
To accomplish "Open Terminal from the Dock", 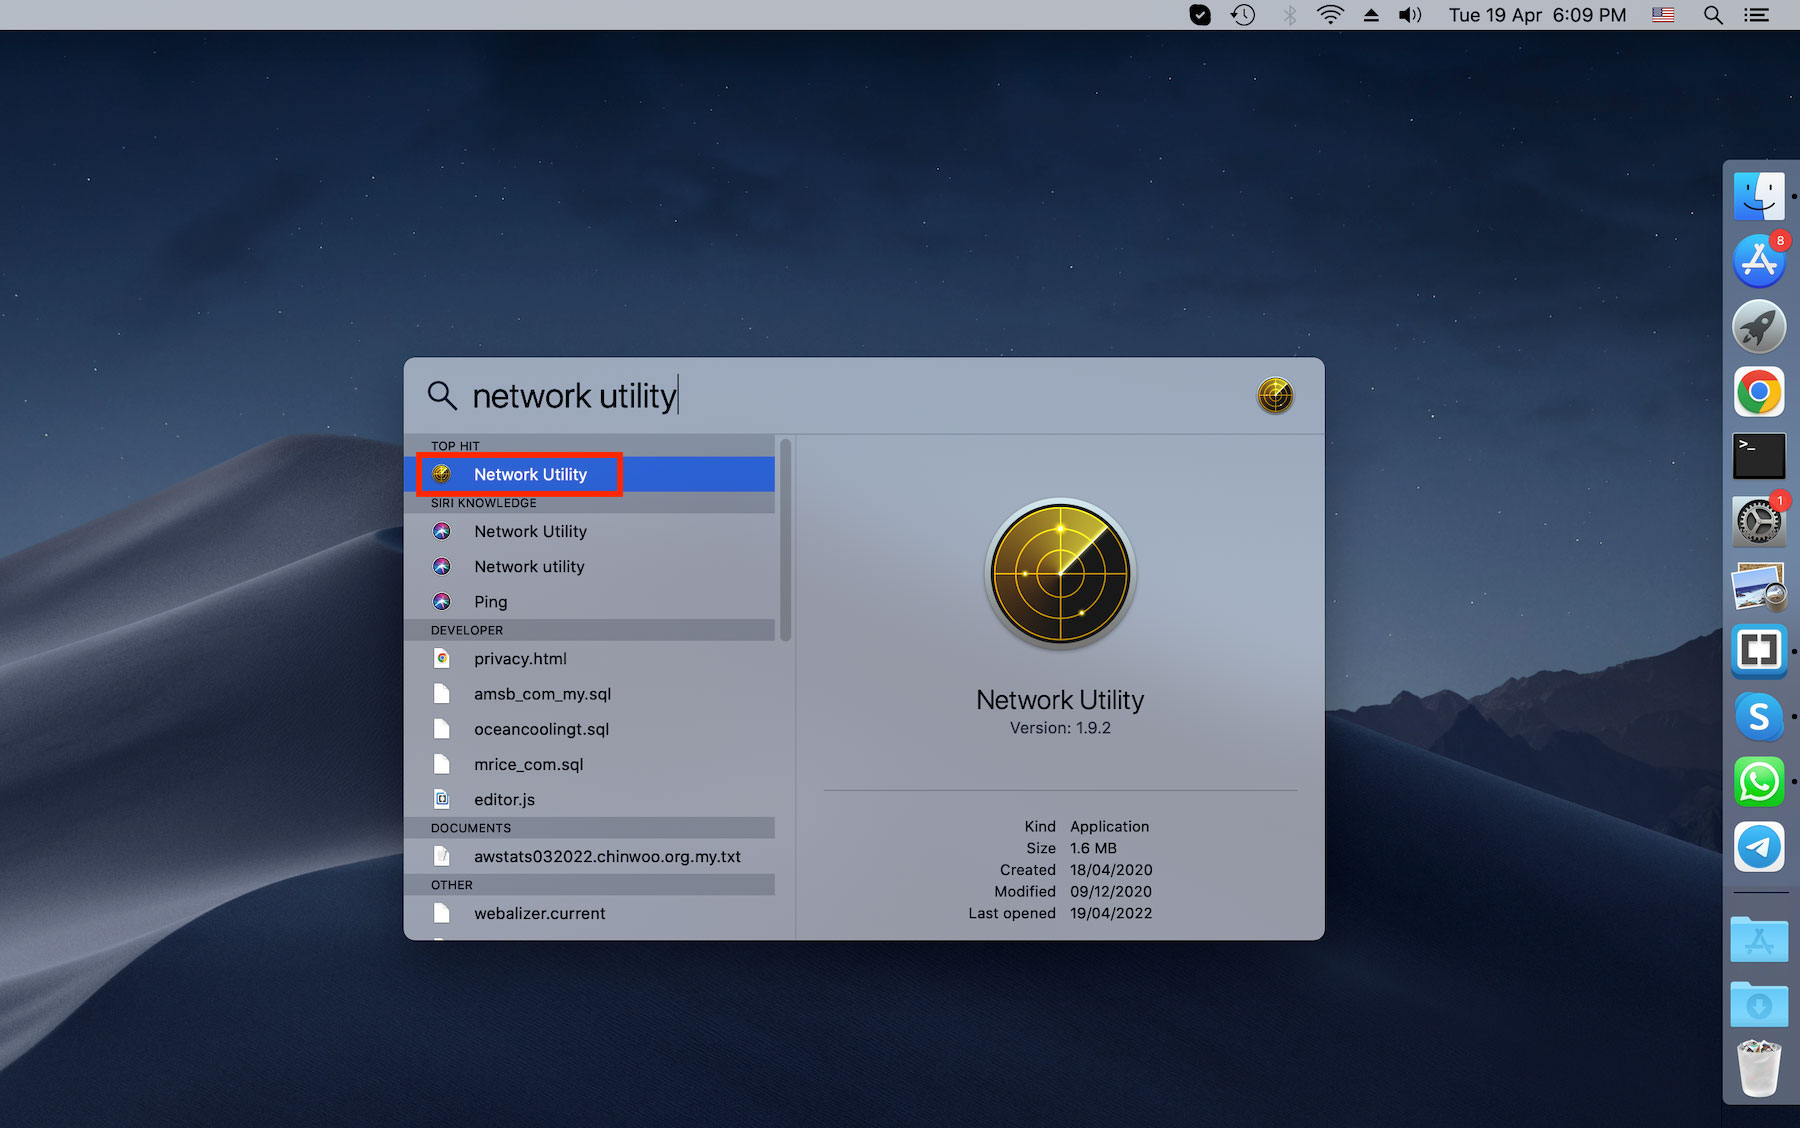I will tap(1758, 456).
